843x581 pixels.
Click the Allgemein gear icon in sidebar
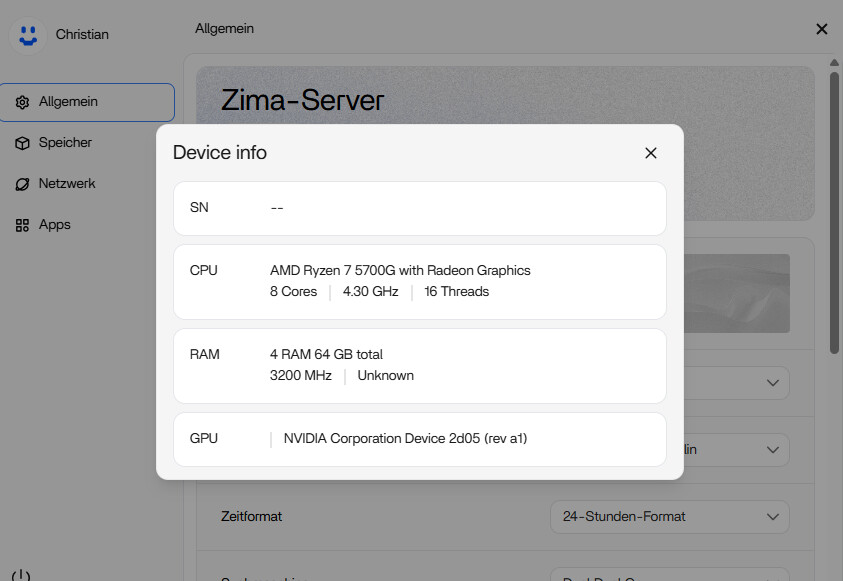click(x=22, y=102)
